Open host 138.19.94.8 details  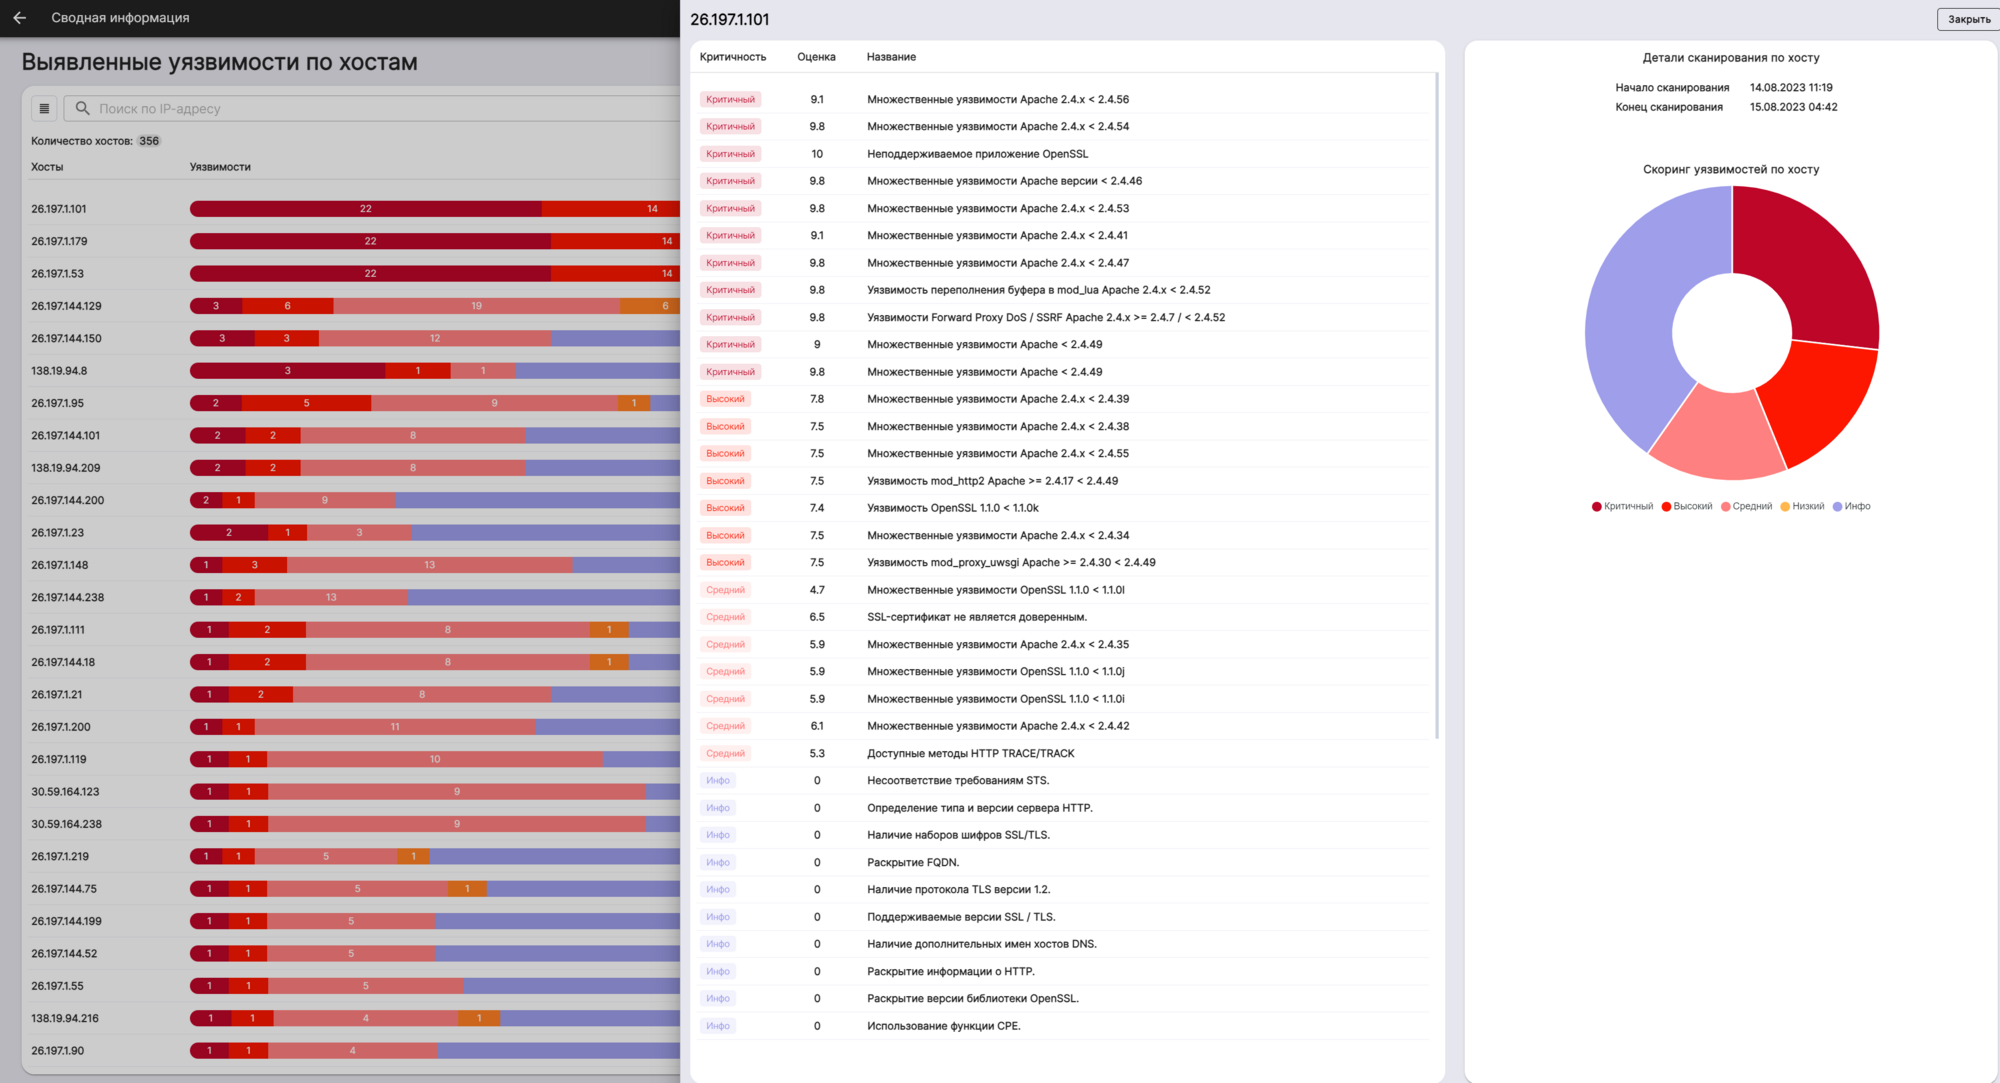(x=59, y=371)
